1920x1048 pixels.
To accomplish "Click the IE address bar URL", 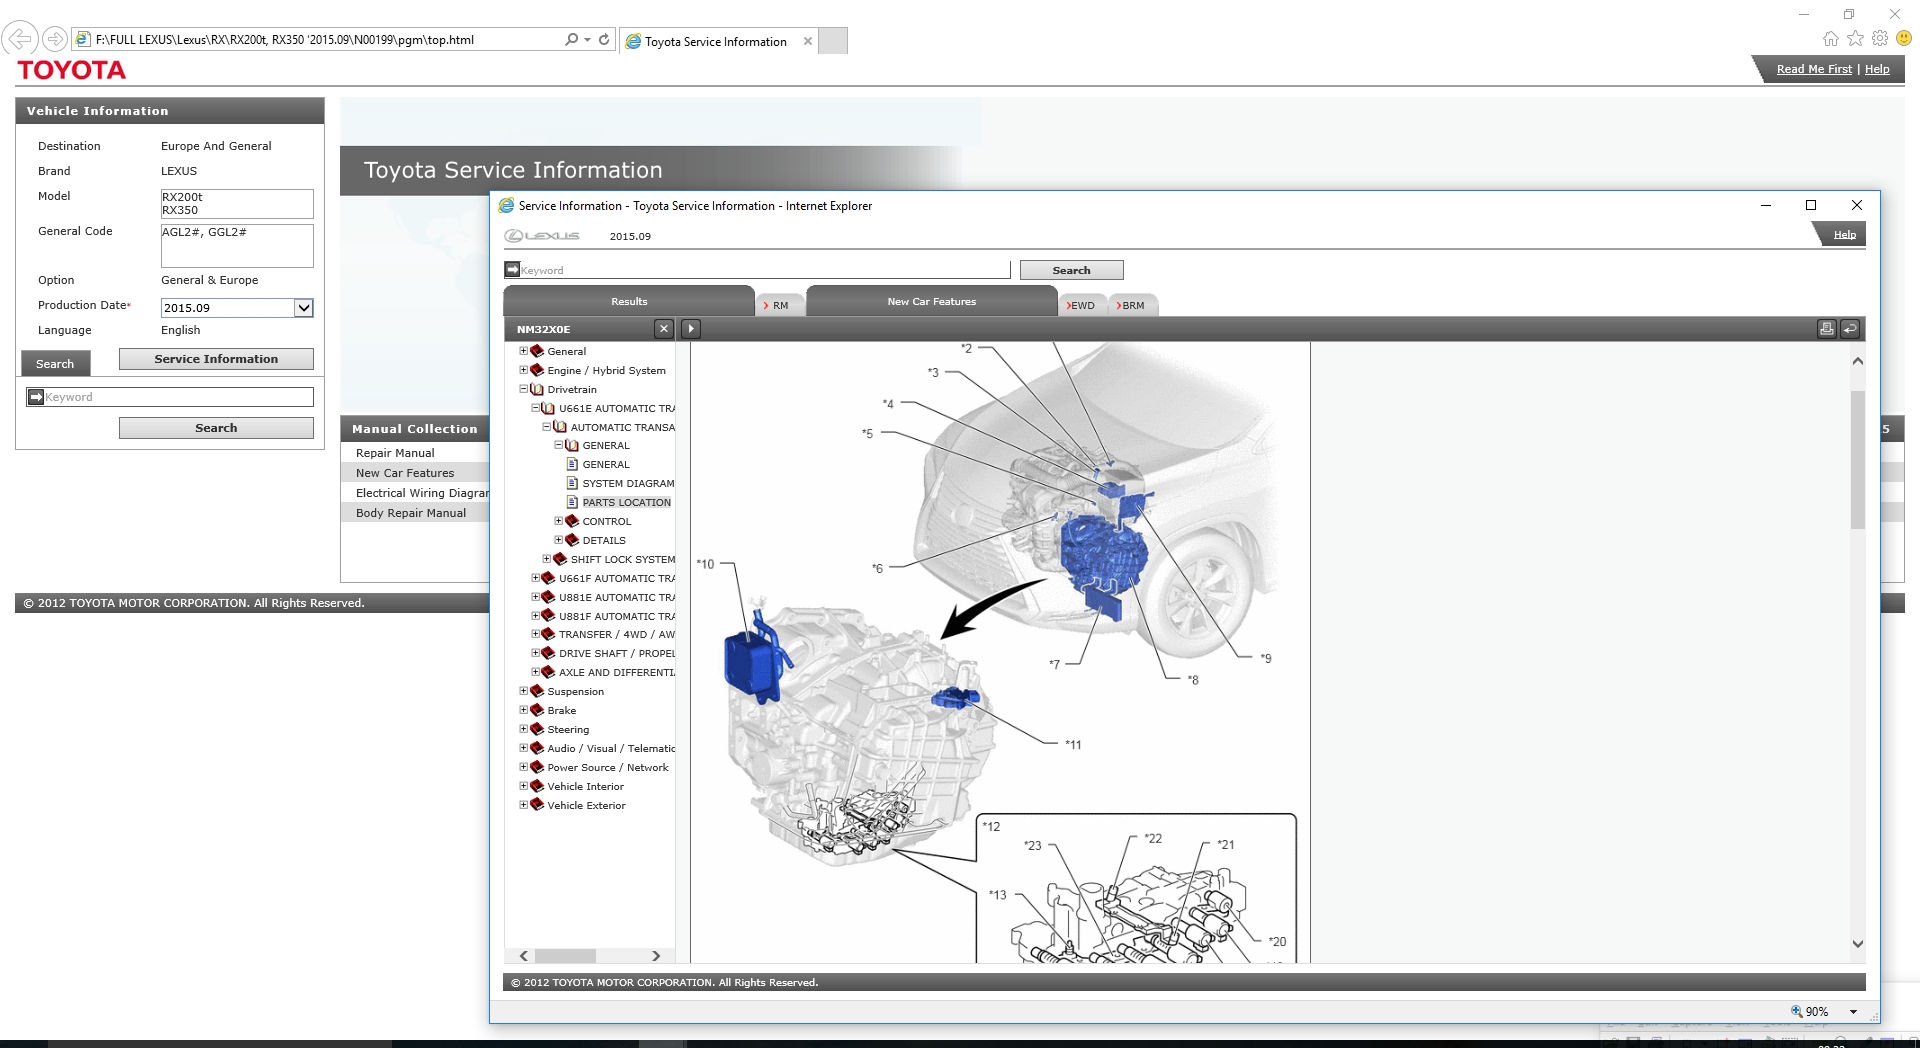I will click(285, 40).
